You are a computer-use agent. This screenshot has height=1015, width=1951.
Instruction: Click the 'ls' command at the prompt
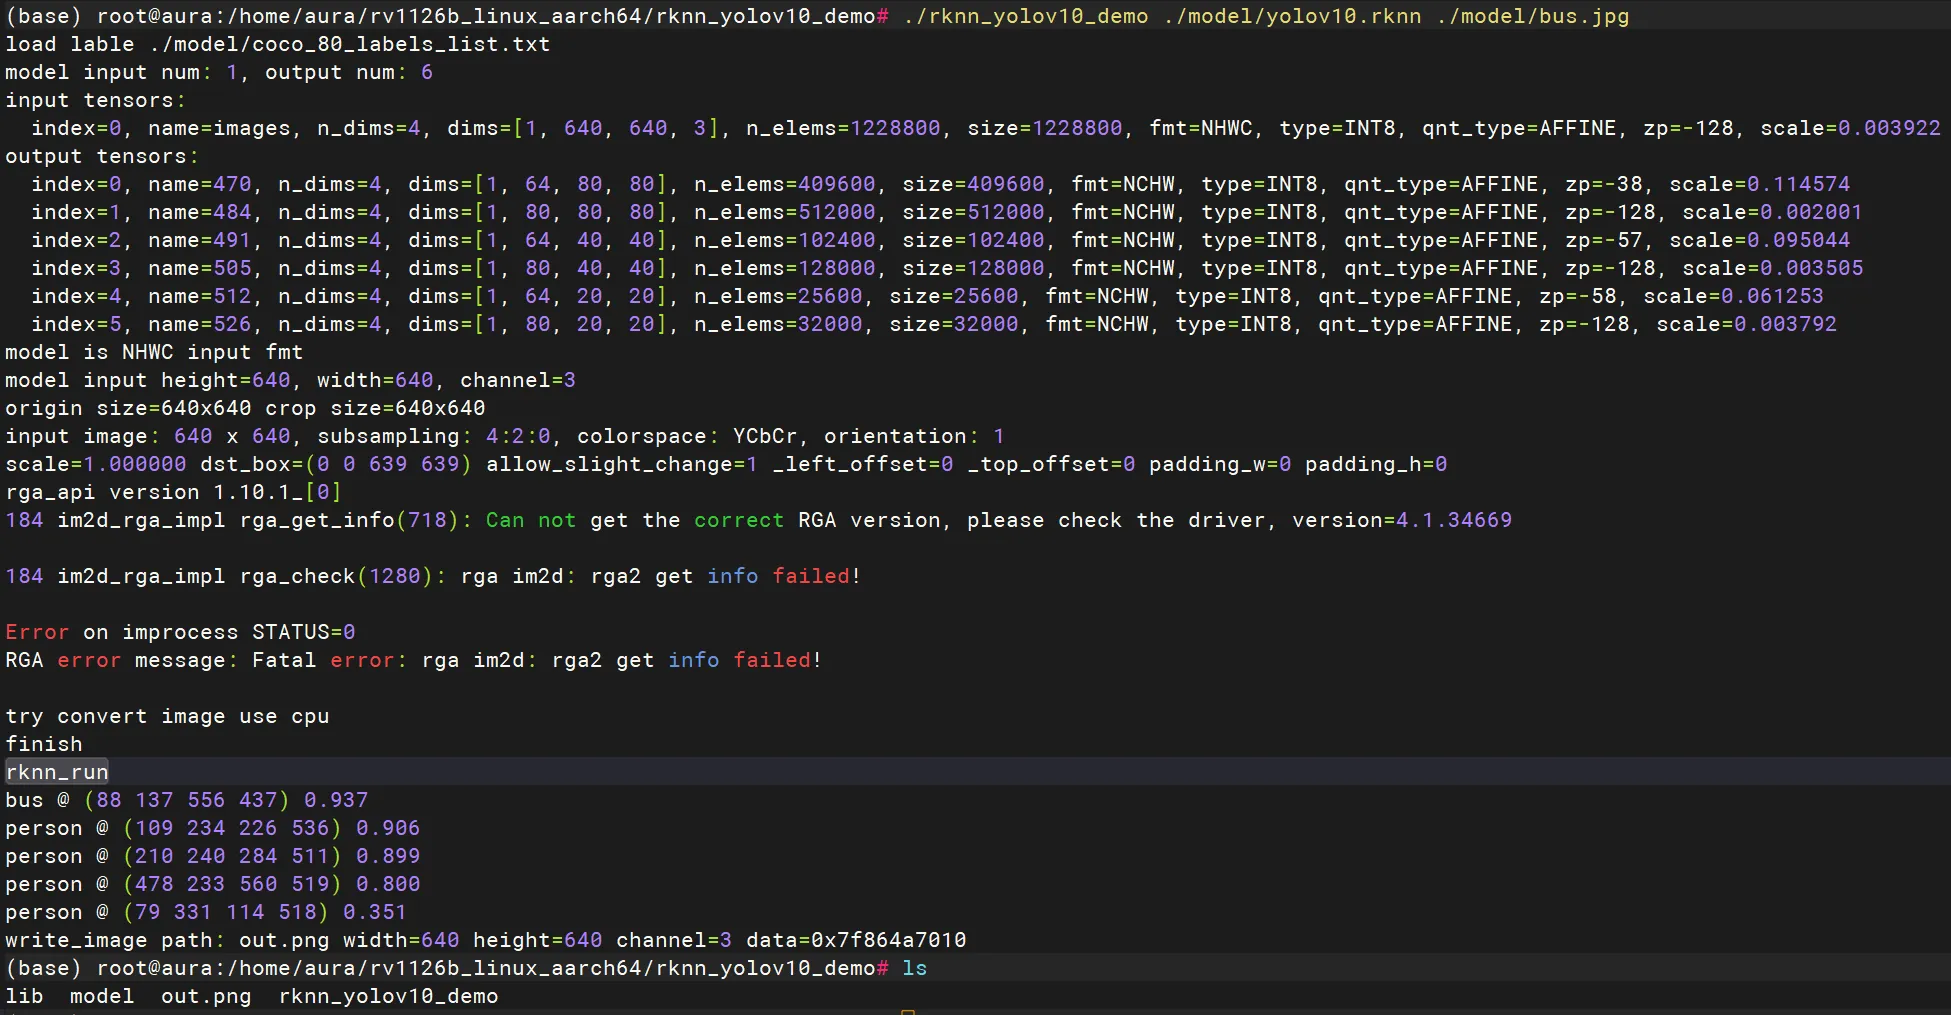[x=915, y=968]
